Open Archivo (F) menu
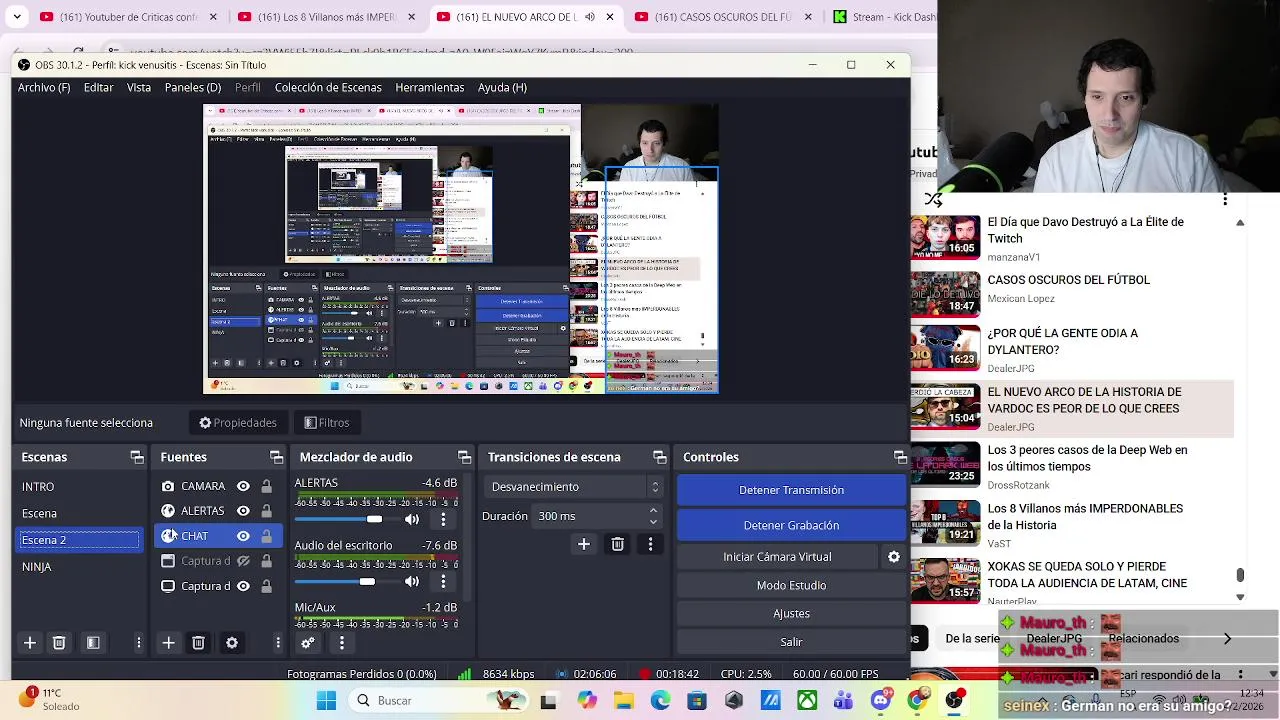The width and height of the screenshot is (1280, 720). pos(44,87)
